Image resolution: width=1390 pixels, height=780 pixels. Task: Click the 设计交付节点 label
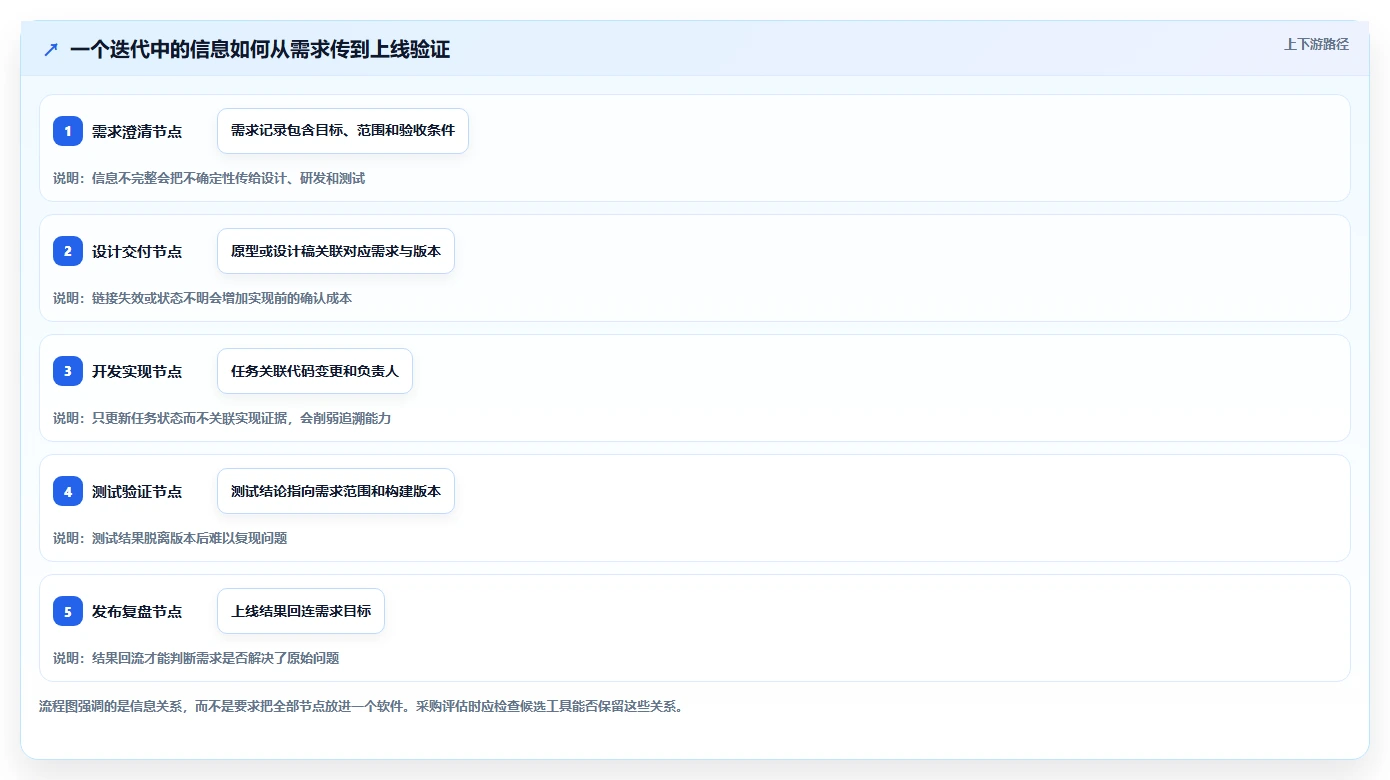137,251
